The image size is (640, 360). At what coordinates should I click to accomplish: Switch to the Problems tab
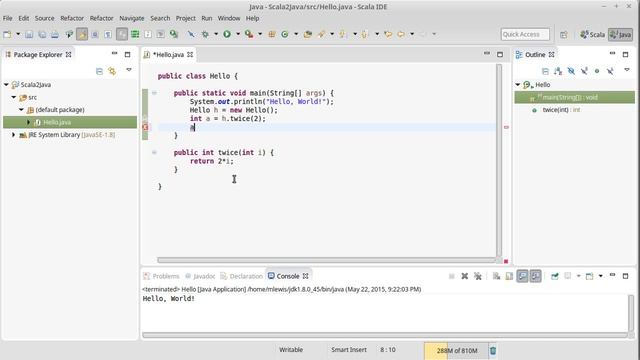point(161,276)
